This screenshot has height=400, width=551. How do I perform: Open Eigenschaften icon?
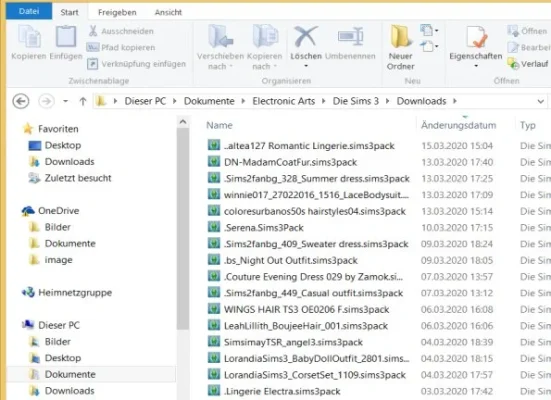pyautogui.click(x=476, y=37)
